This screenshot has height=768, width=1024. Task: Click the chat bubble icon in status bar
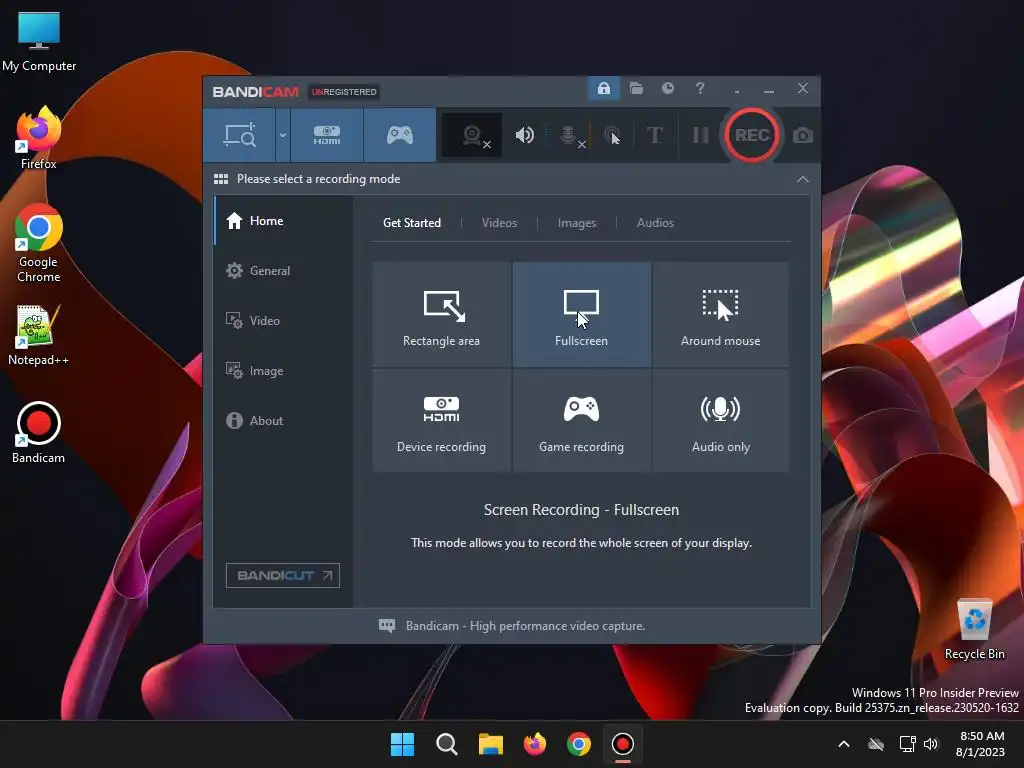(387, 626)
